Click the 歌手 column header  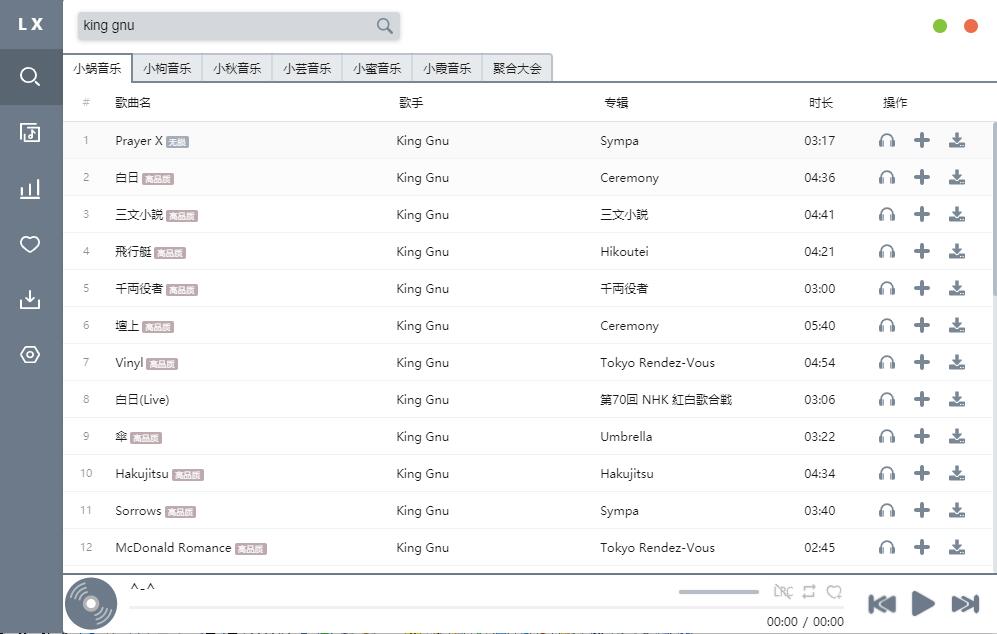click(411, 102)
